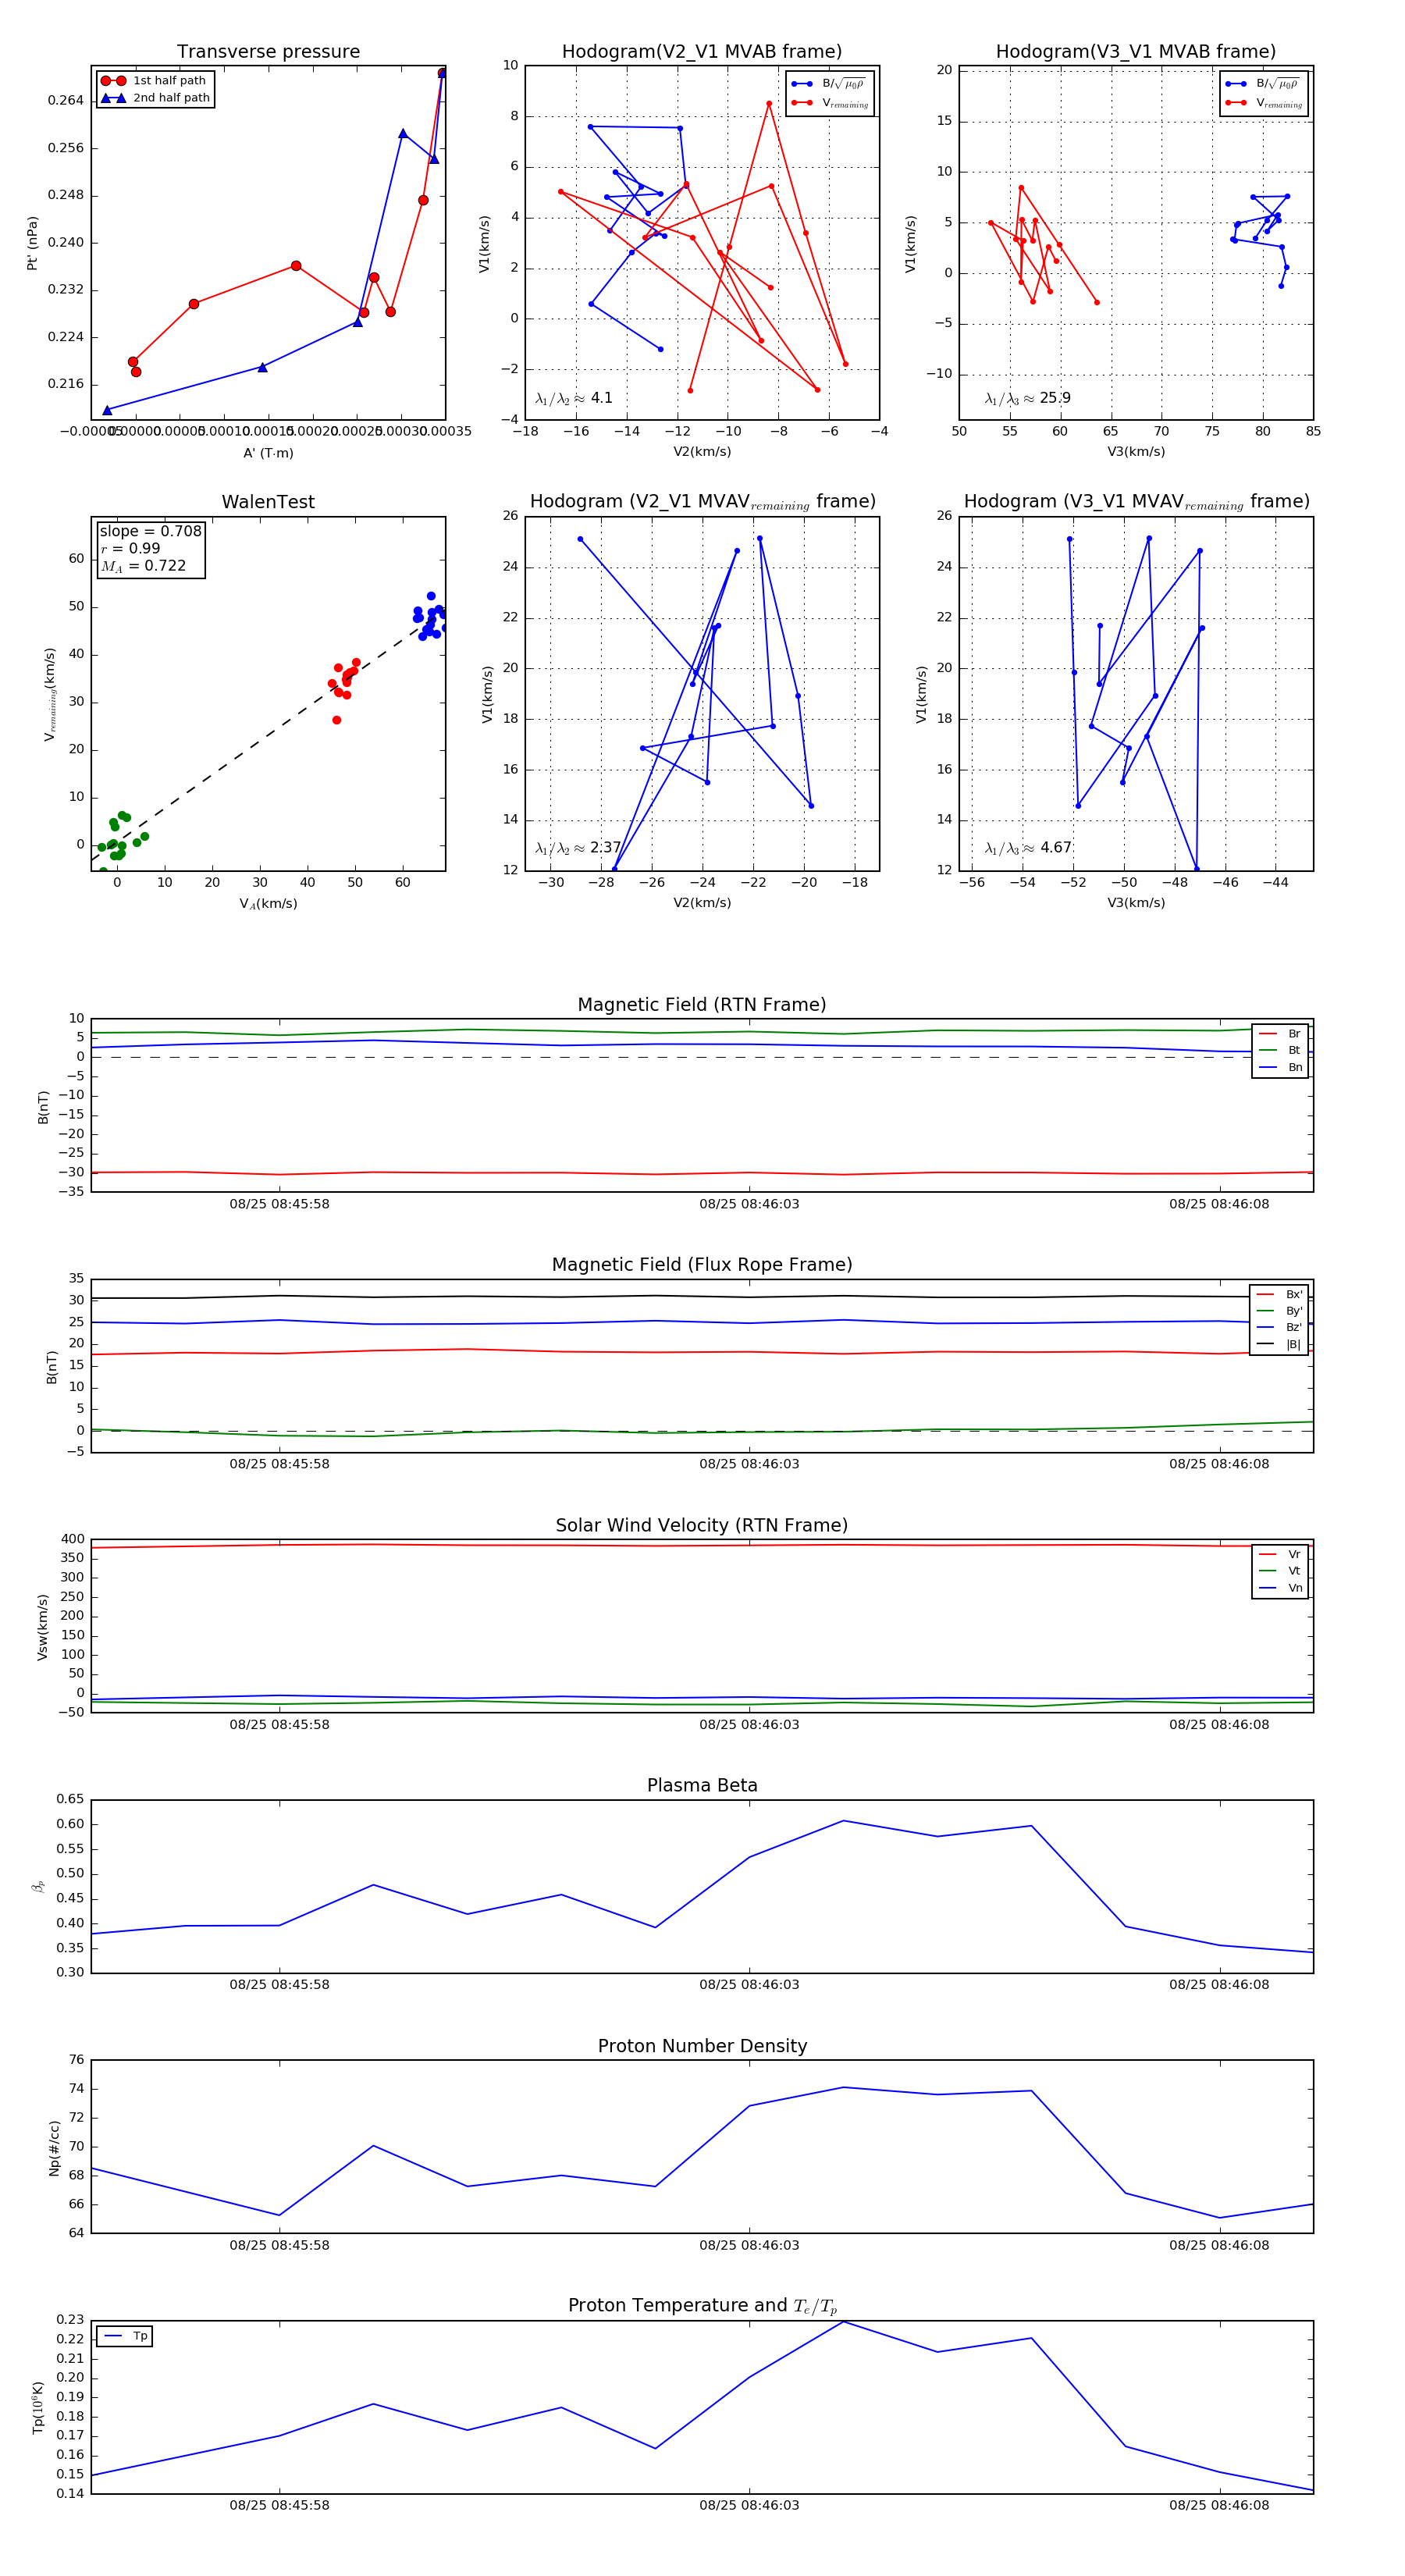Viewport: 1405px width, 2576px height.
Task: Click the 'λ1/λ3 ≈ 25.9' annotation
Action: tap(1028, 398)
